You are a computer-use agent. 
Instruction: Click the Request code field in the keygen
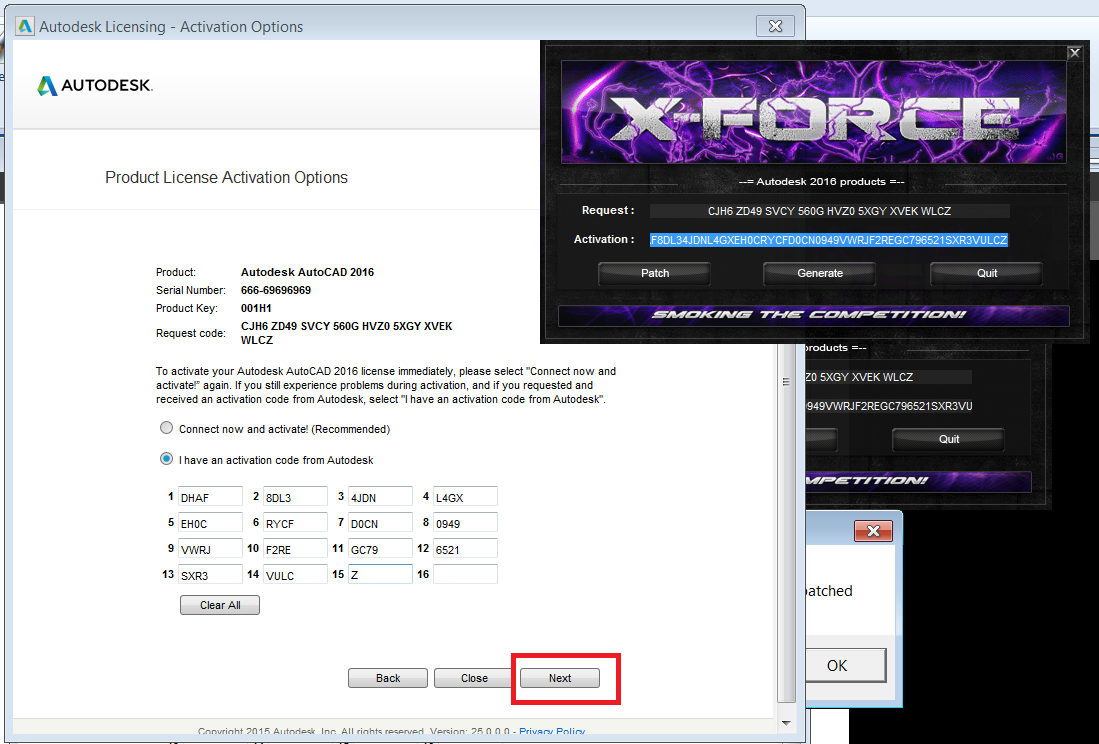830,210
